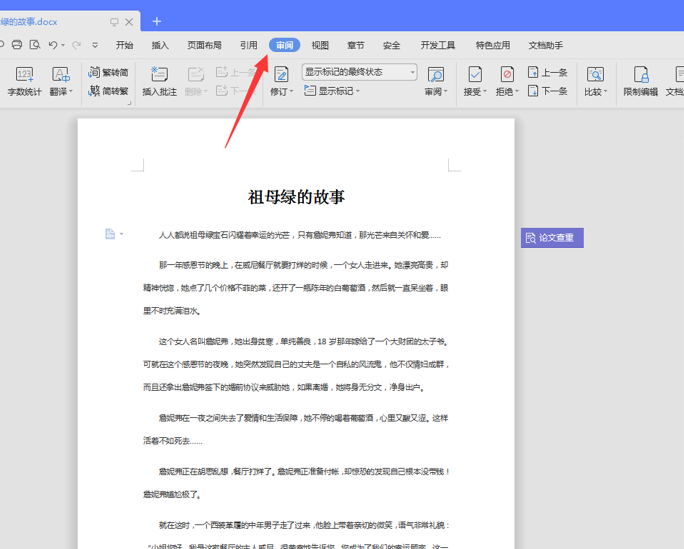Open the 章节 tab
Image resolution: width=684 pixels, height=549 pixels.
(356, 45)
